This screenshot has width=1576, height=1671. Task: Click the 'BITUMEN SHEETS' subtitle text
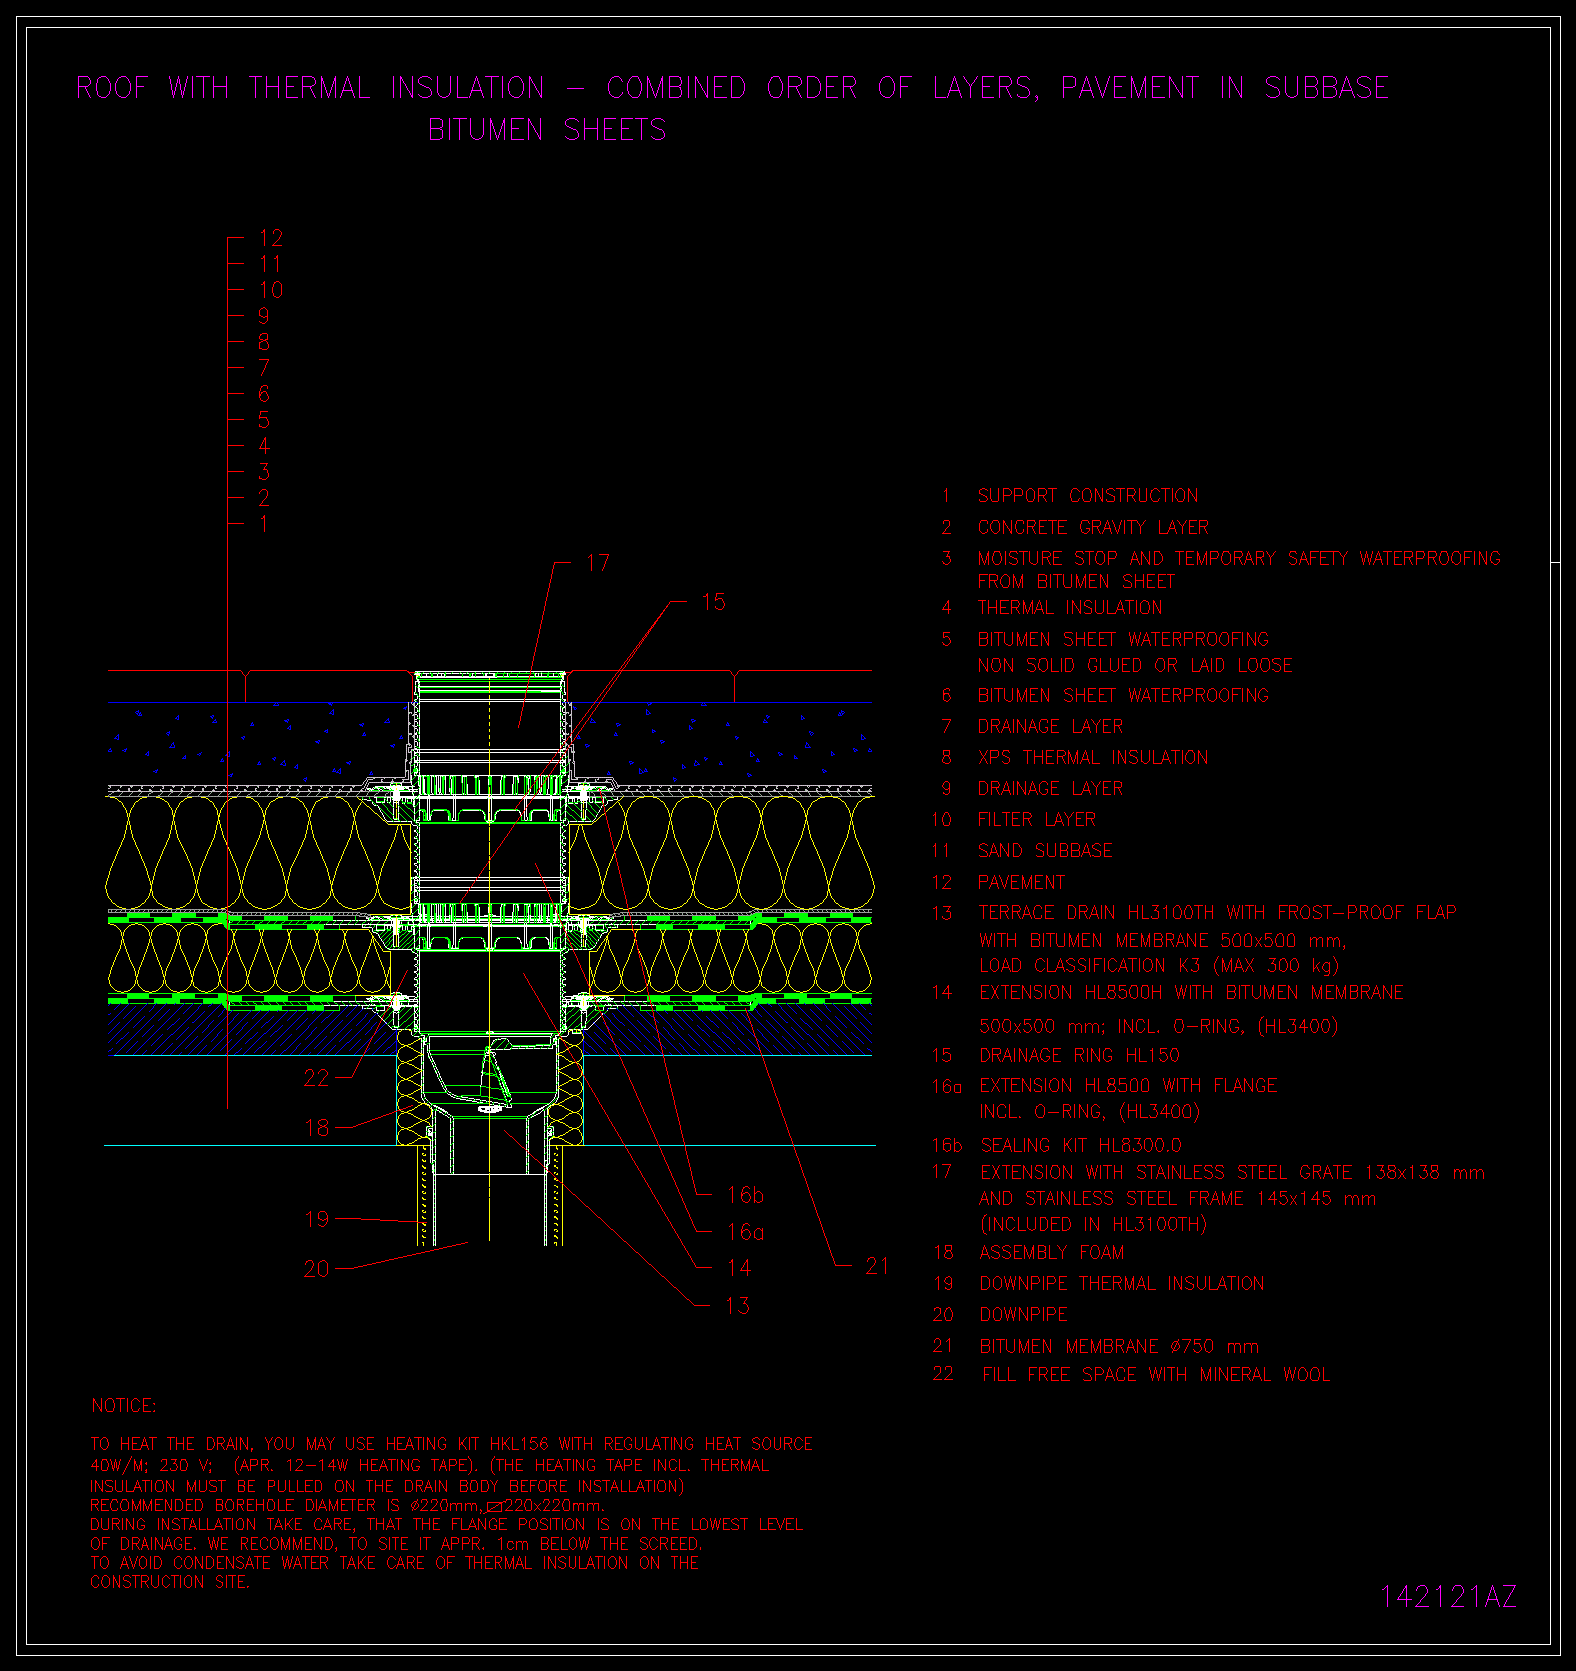tap(547, 130)
